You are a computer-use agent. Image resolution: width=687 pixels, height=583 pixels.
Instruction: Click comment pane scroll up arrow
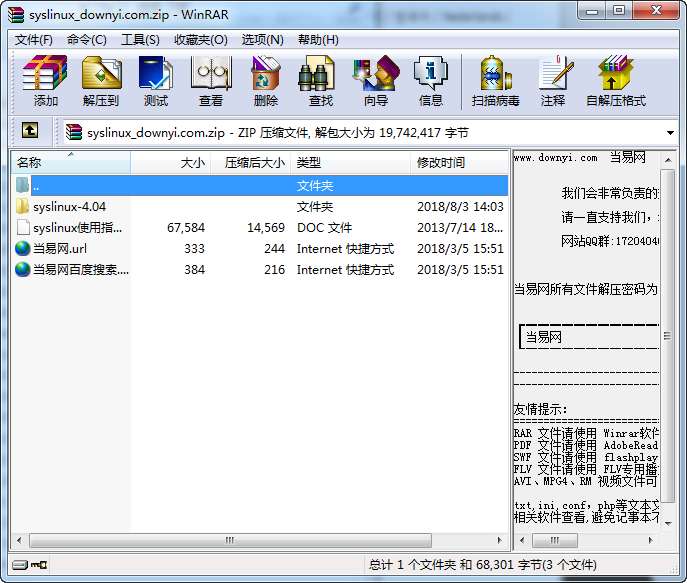[x=668, y=160]
